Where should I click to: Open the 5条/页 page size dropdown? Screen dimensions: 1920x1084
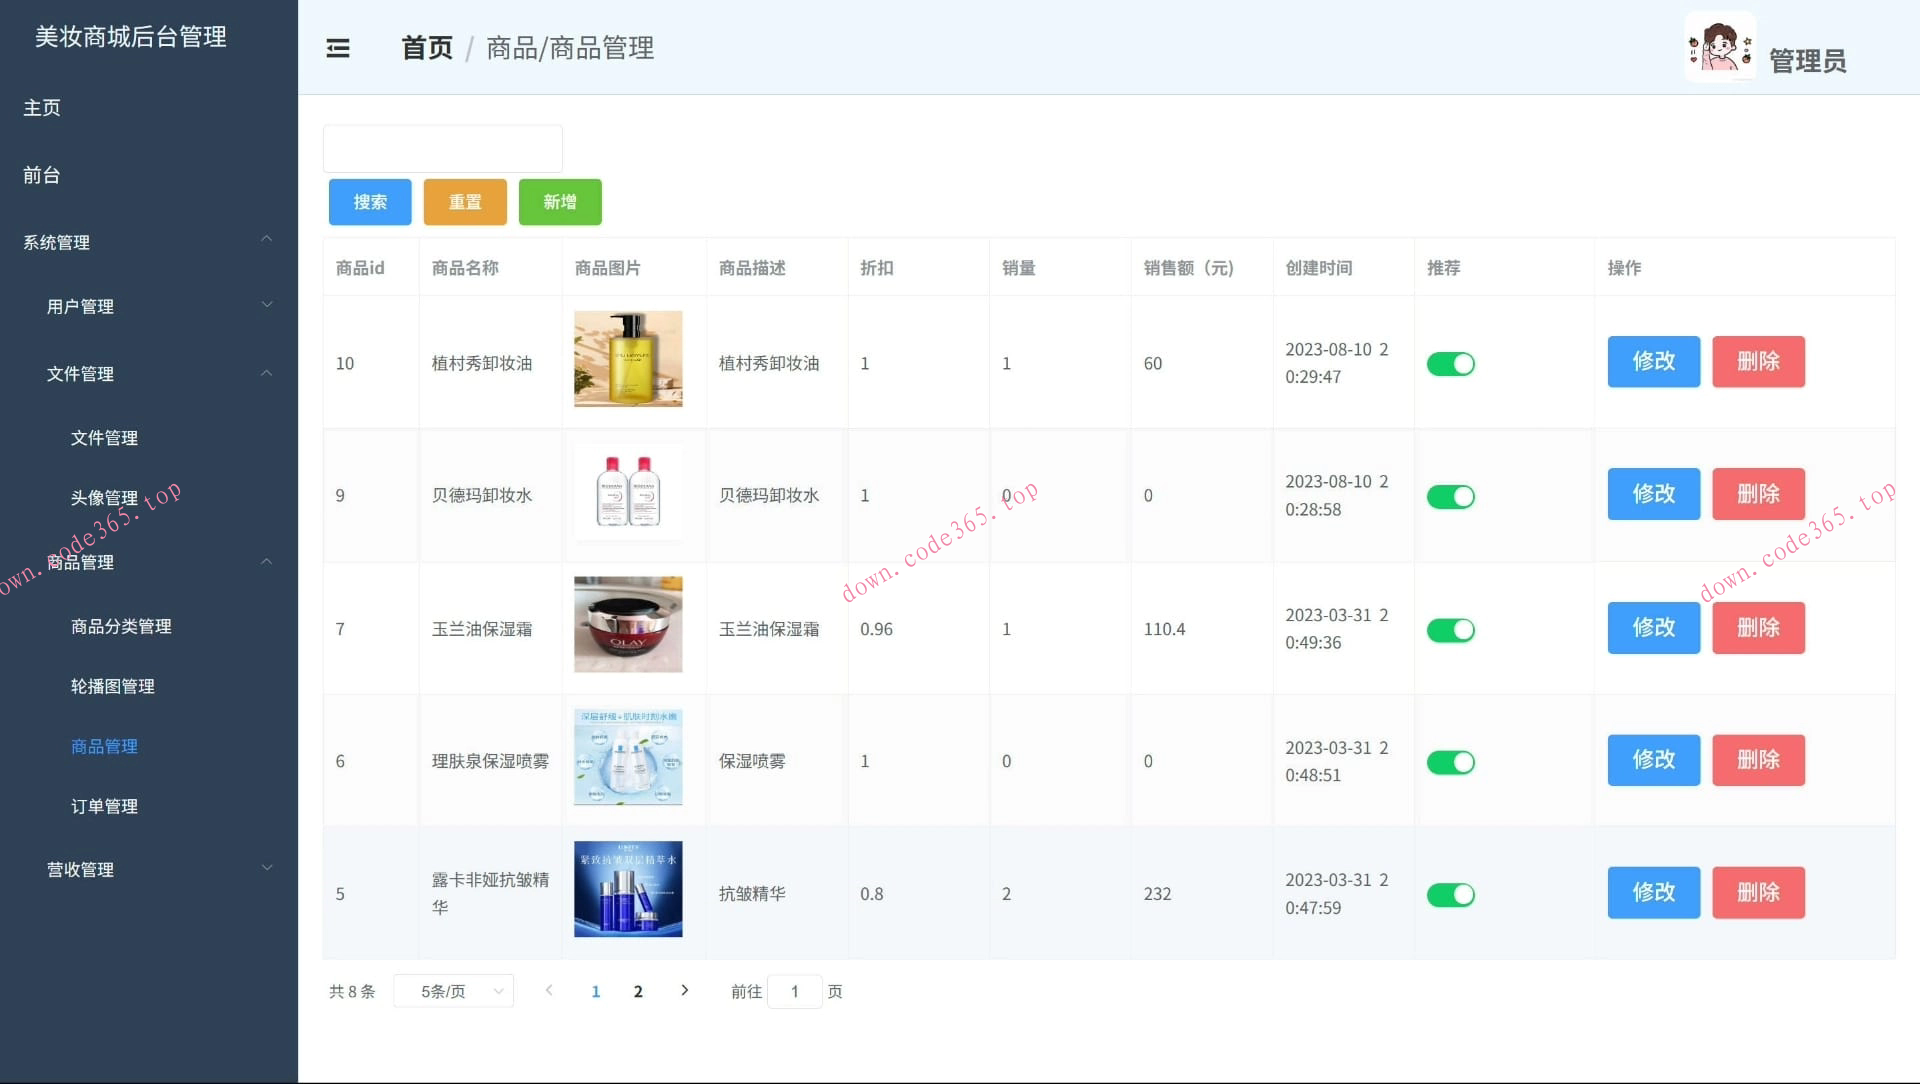pyautogui.click(x=453, y=991)
